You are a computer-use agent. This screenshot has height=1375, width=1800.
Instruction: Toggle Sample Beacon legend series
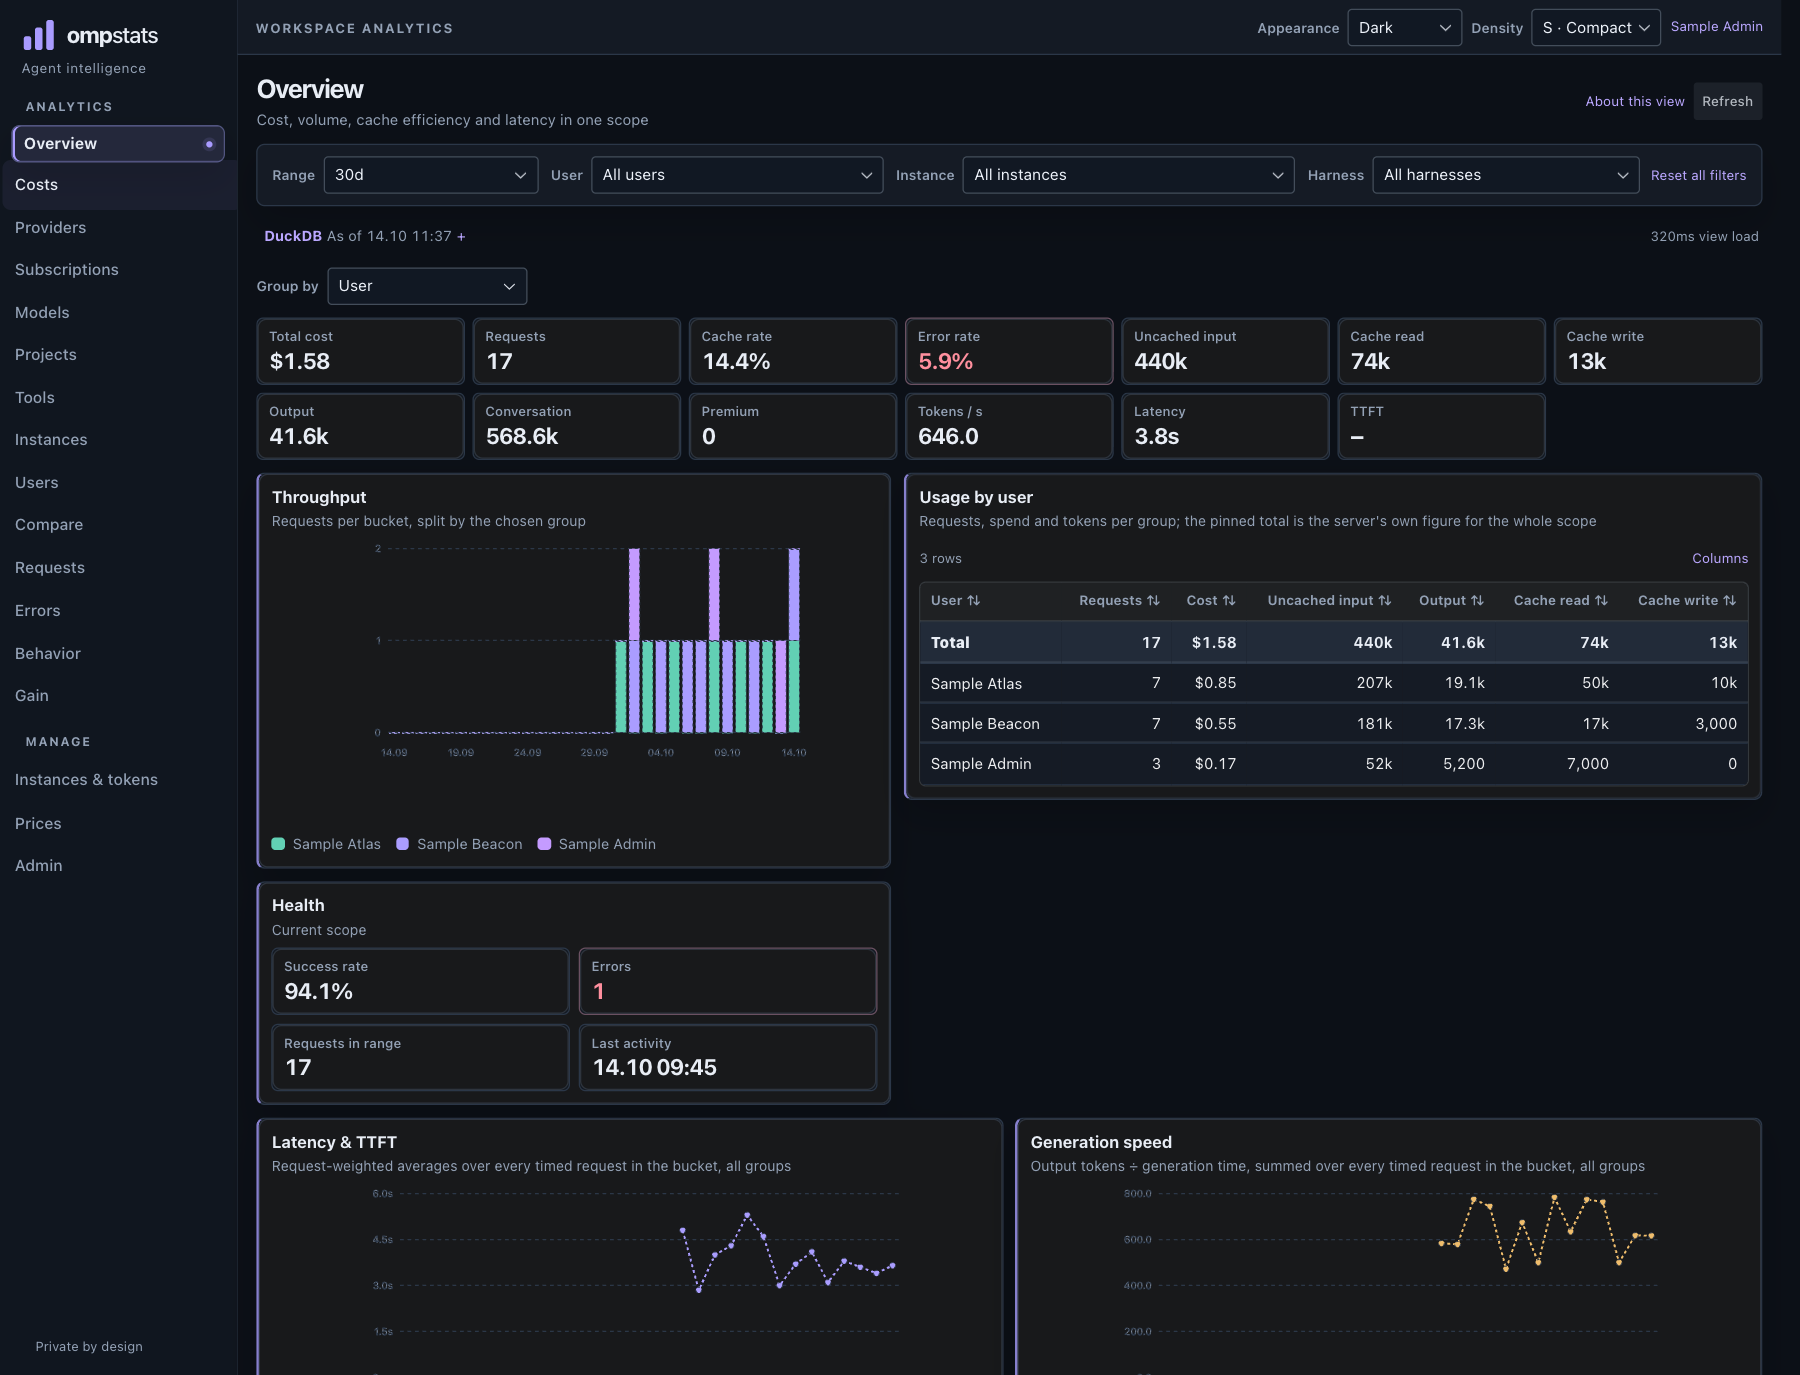(x=459, y=844)
